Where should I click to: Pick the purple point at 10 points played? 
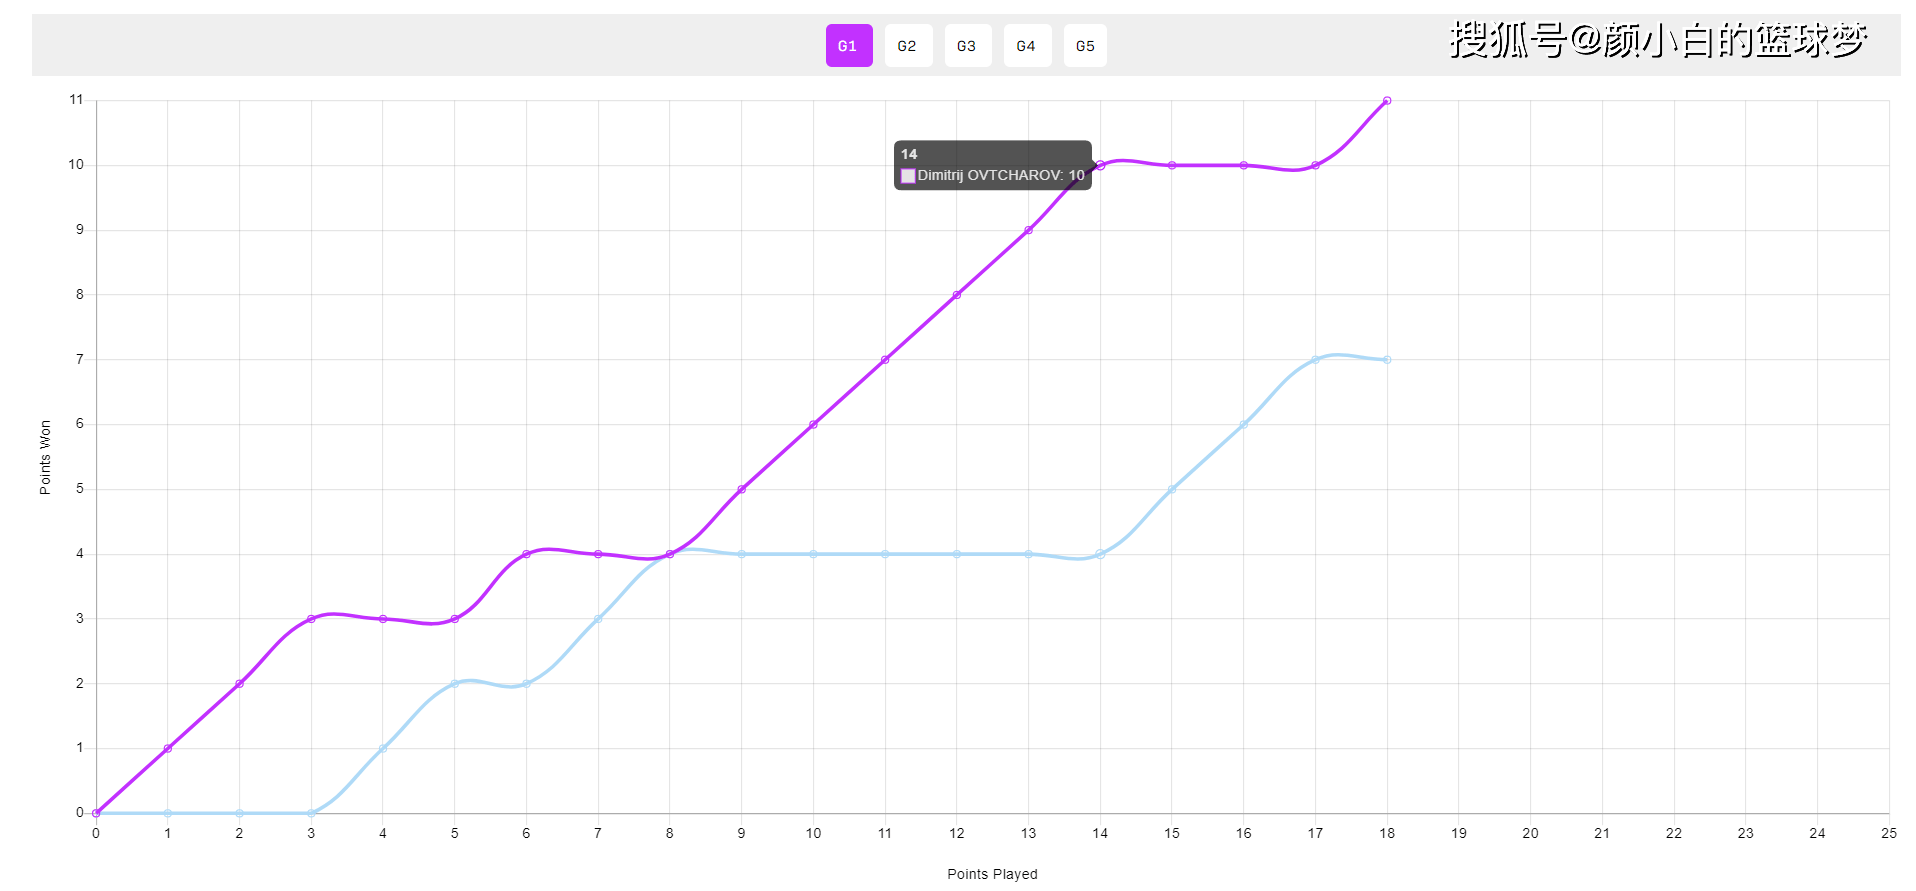(813, 425)
